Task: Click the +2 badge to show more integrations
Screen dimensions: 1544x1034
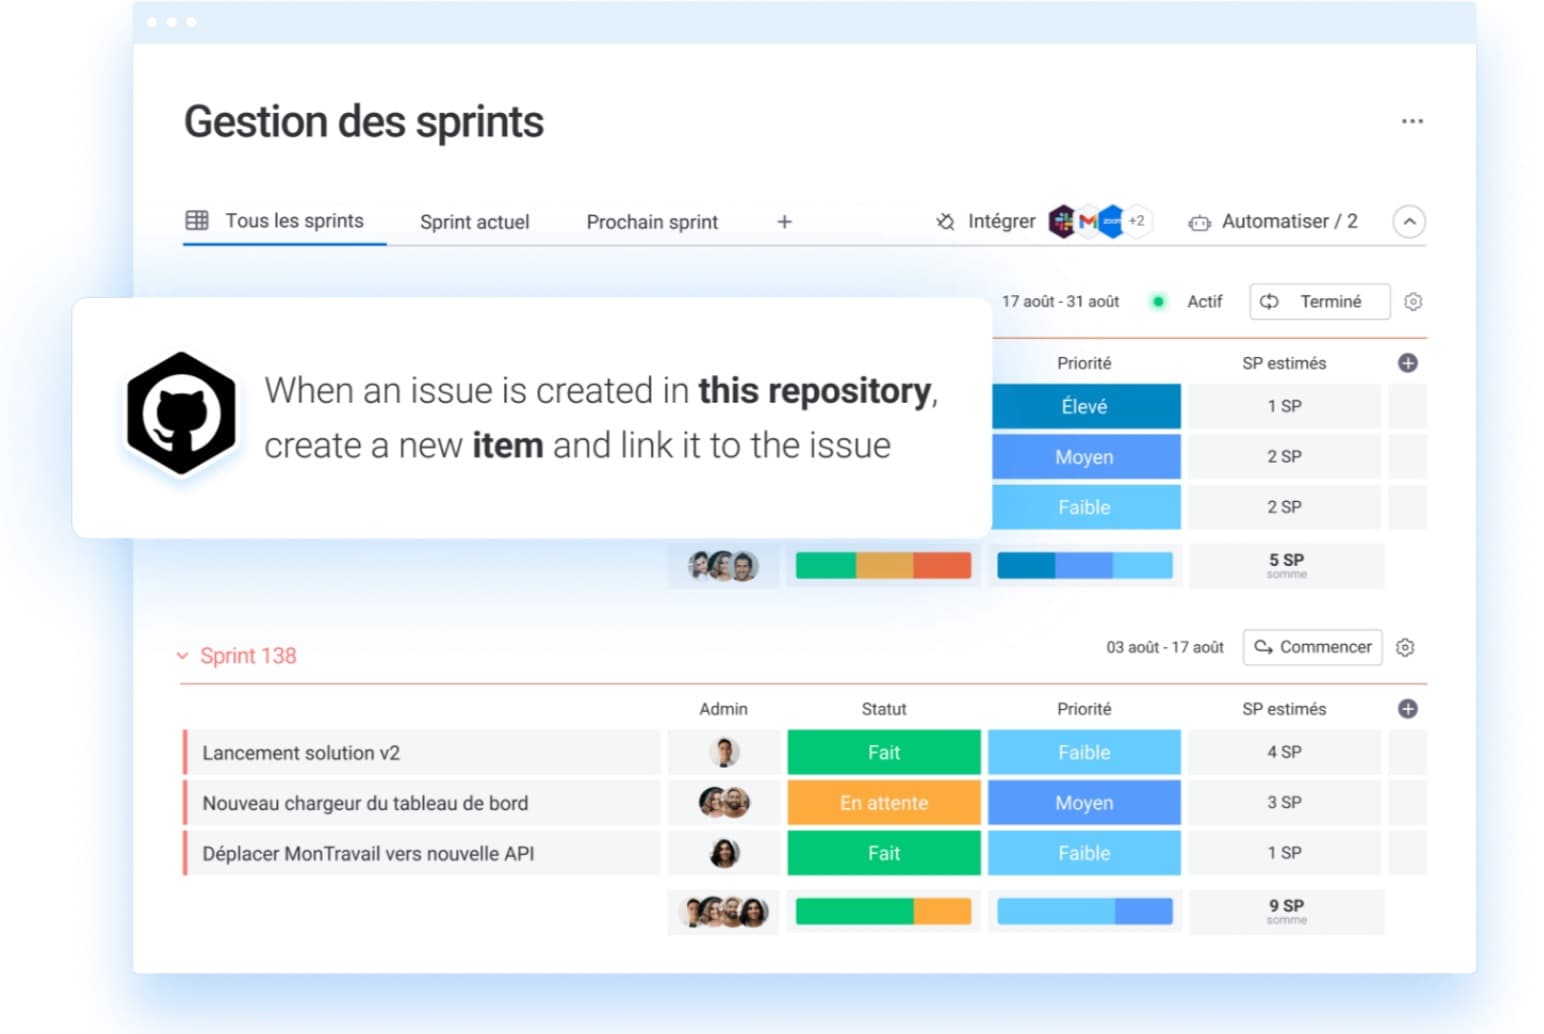Action: pos(1136,221)
